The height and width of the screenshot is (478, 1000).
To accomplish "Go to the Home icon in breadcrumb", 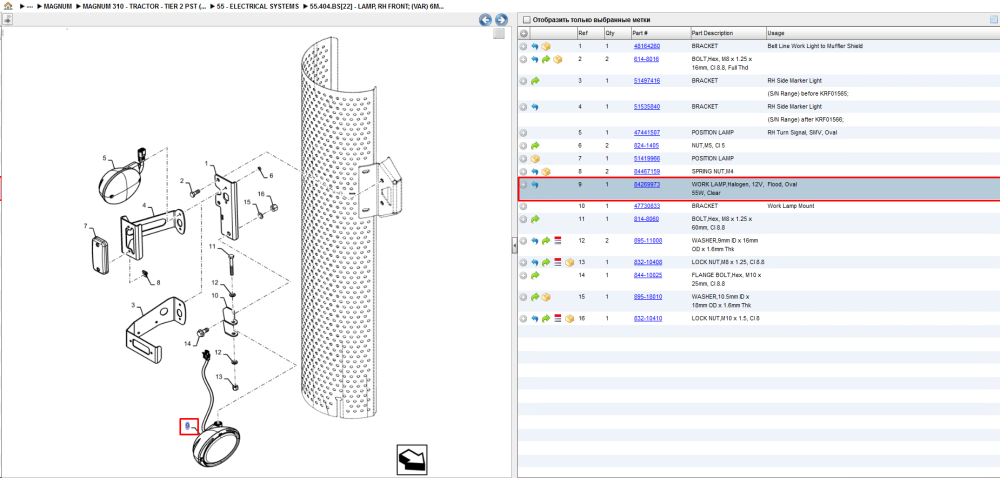I will pyautogui.click(x=8, y=6).
